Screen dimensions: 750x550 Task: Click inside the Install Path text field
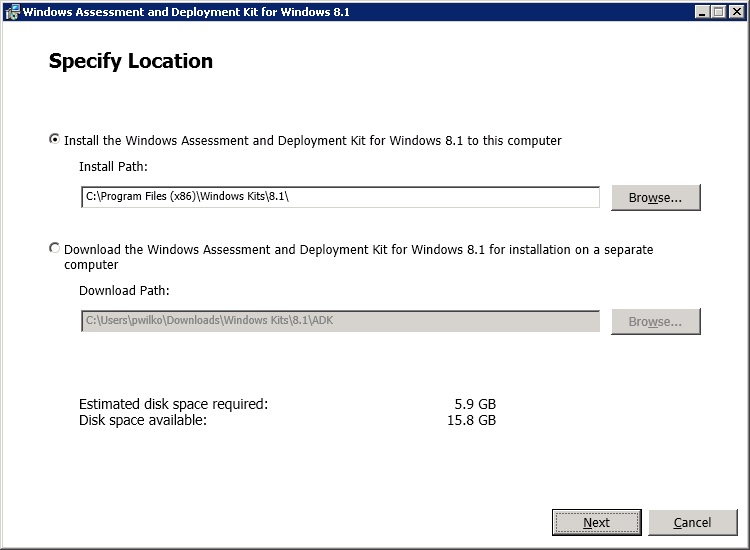tap(340, 197)
